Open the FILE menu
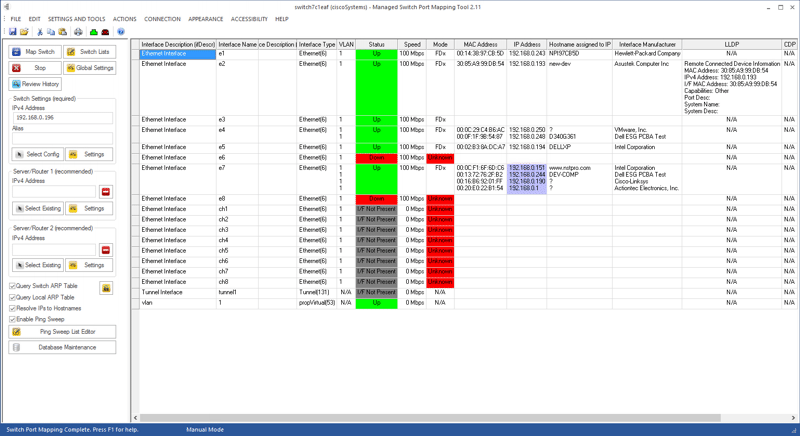The image size is (800, 436). click(16, 19)
